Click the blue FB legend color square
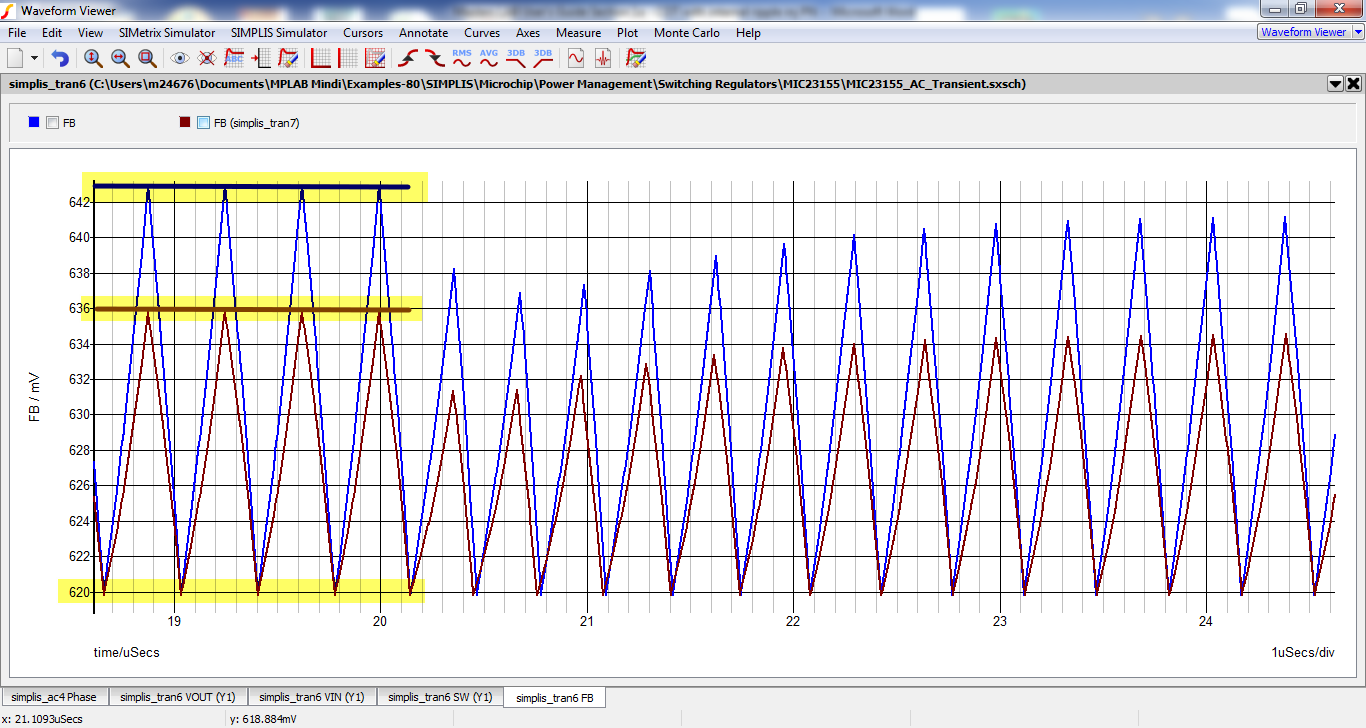Screen dimensions: 1366x728 pos(34,122)
